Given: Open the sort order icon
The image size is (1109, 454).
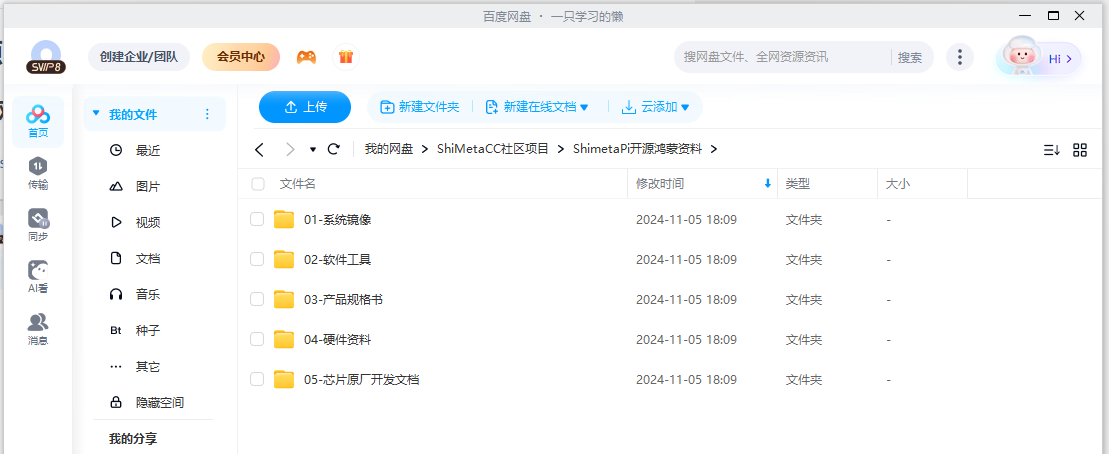Looking at the screenshot, I should tap(1052, 150).
